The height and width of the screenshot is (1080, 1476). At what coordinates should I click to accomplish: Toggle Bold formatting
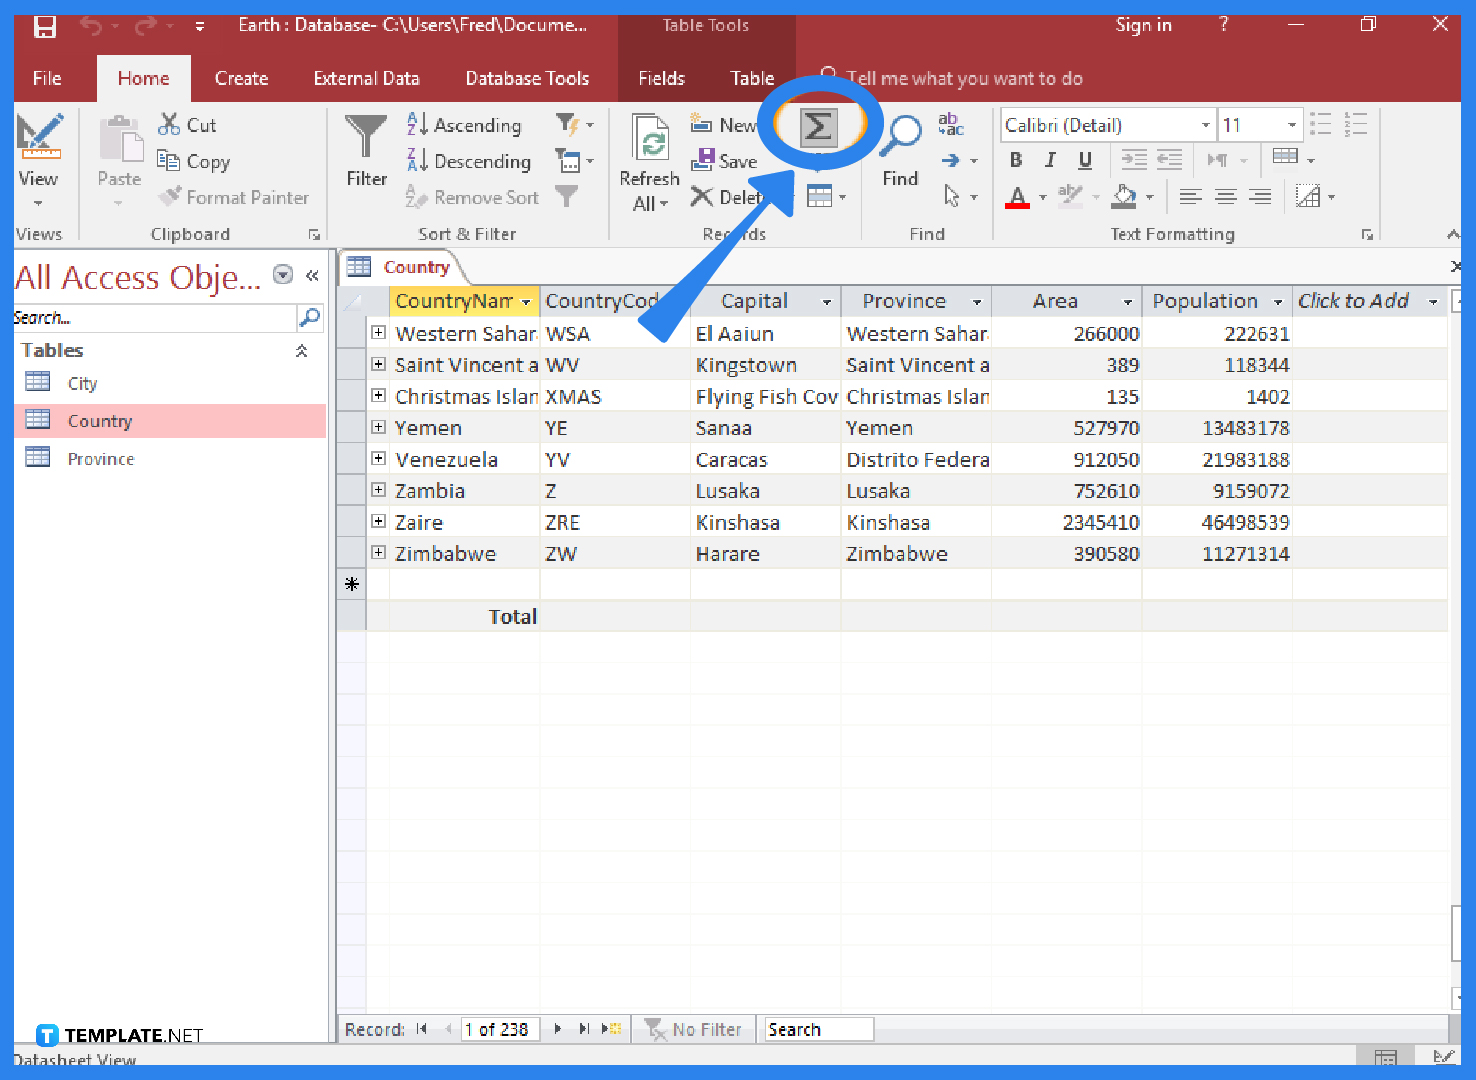(x=1015, y=159)
